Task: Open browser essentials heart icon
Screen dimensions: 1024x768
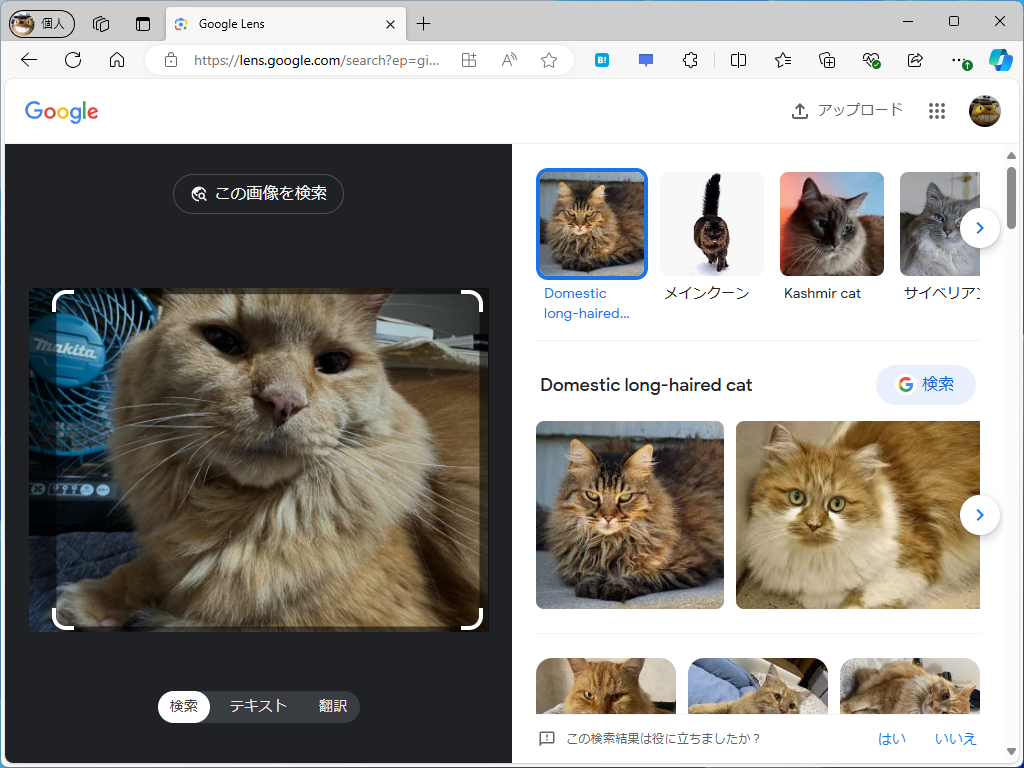Action: (x=871, y=60)
